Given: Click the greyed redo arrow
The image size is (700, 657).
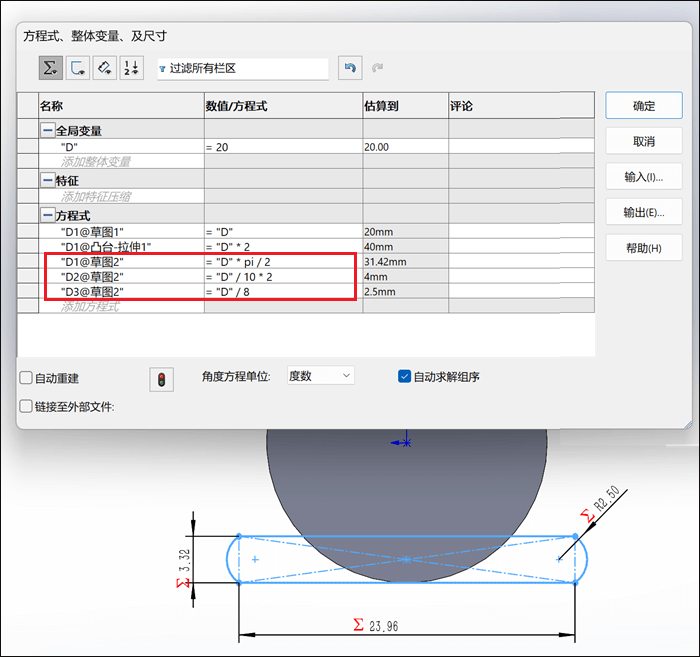Looking at the screenshot, I should [377, 68].
